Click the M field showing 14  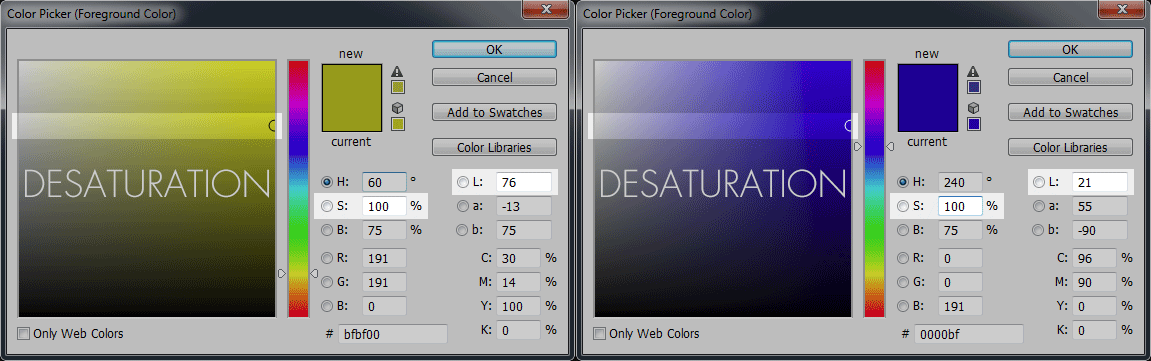(x=518, y=282)
